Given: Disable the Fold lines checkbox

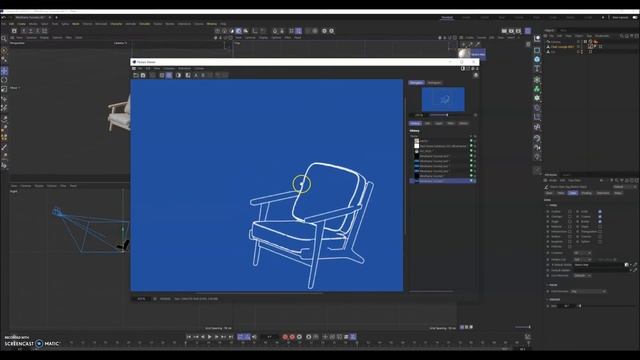Looking at the screenshot, I should pyautogui.click(x=600, y=211).
